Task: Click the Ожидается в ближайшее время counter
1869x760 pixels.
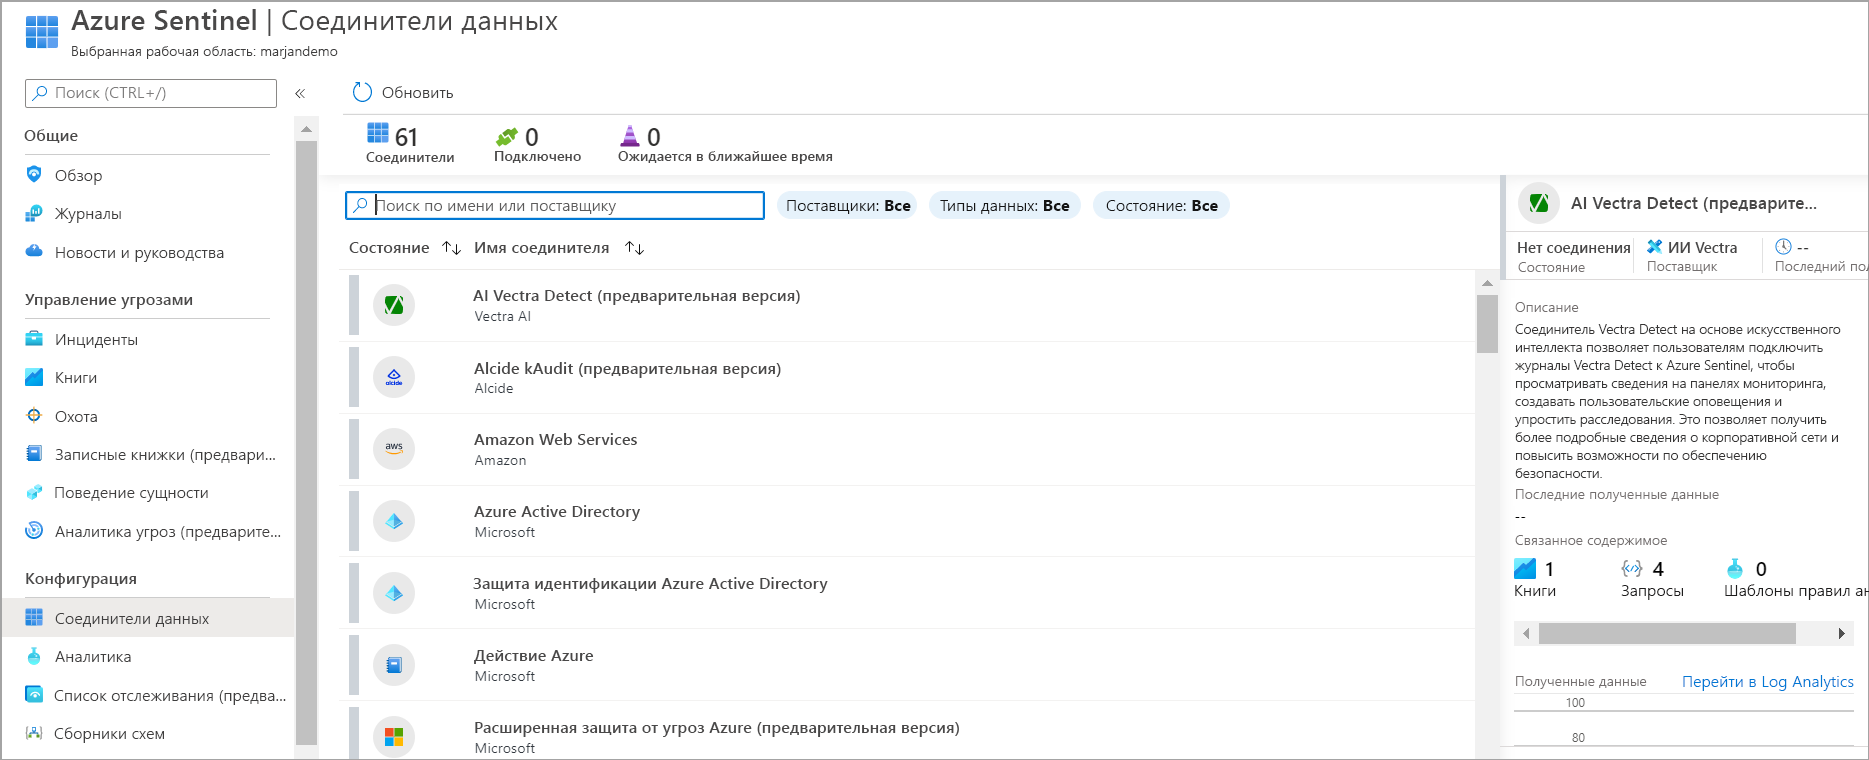Action: click(725, 143)
